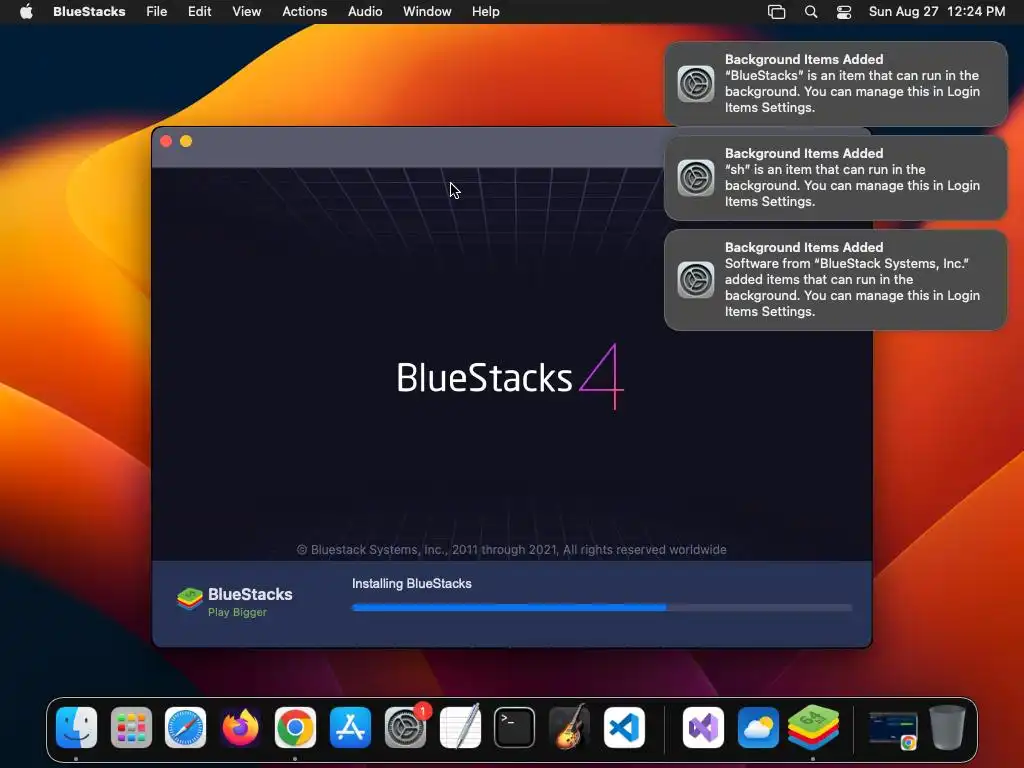
Task: Open the Audio menu
Action: (365, 11)
